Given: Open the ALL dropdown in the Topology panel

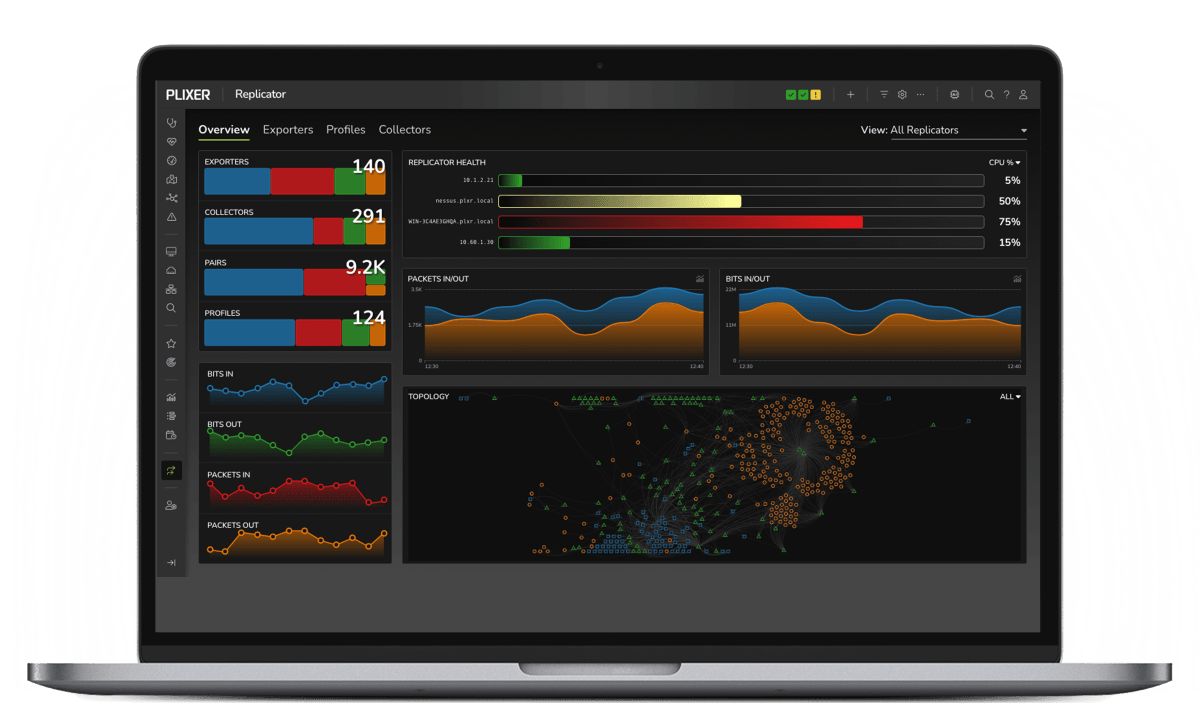Looking at the screenshot, I should [1010, 396].
